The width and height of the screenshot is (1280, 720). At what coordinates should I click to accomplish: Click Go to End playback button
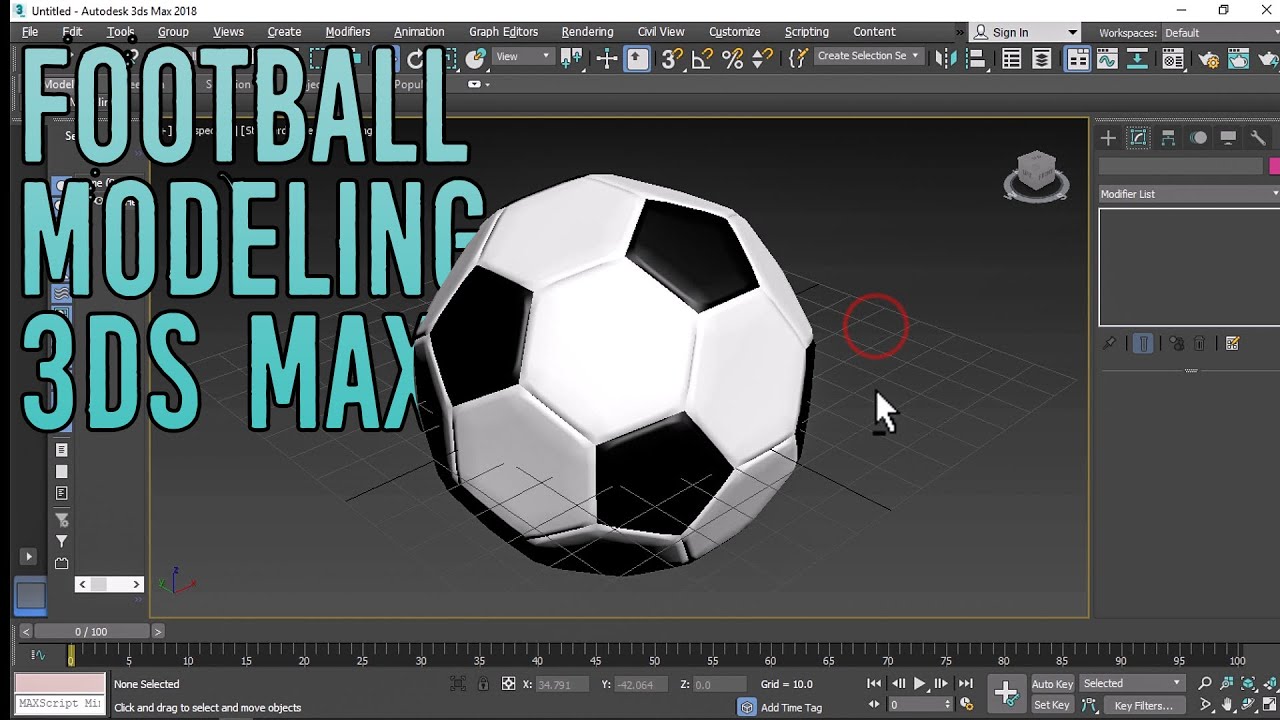pos(965,684)
